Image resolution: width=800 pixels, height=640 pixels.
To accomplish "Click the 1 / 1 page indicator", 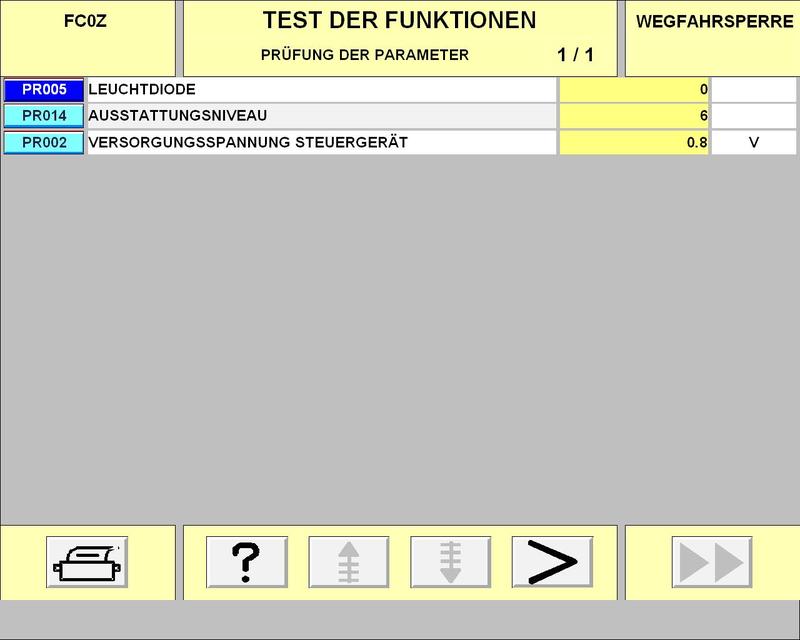I will point(575,55).
